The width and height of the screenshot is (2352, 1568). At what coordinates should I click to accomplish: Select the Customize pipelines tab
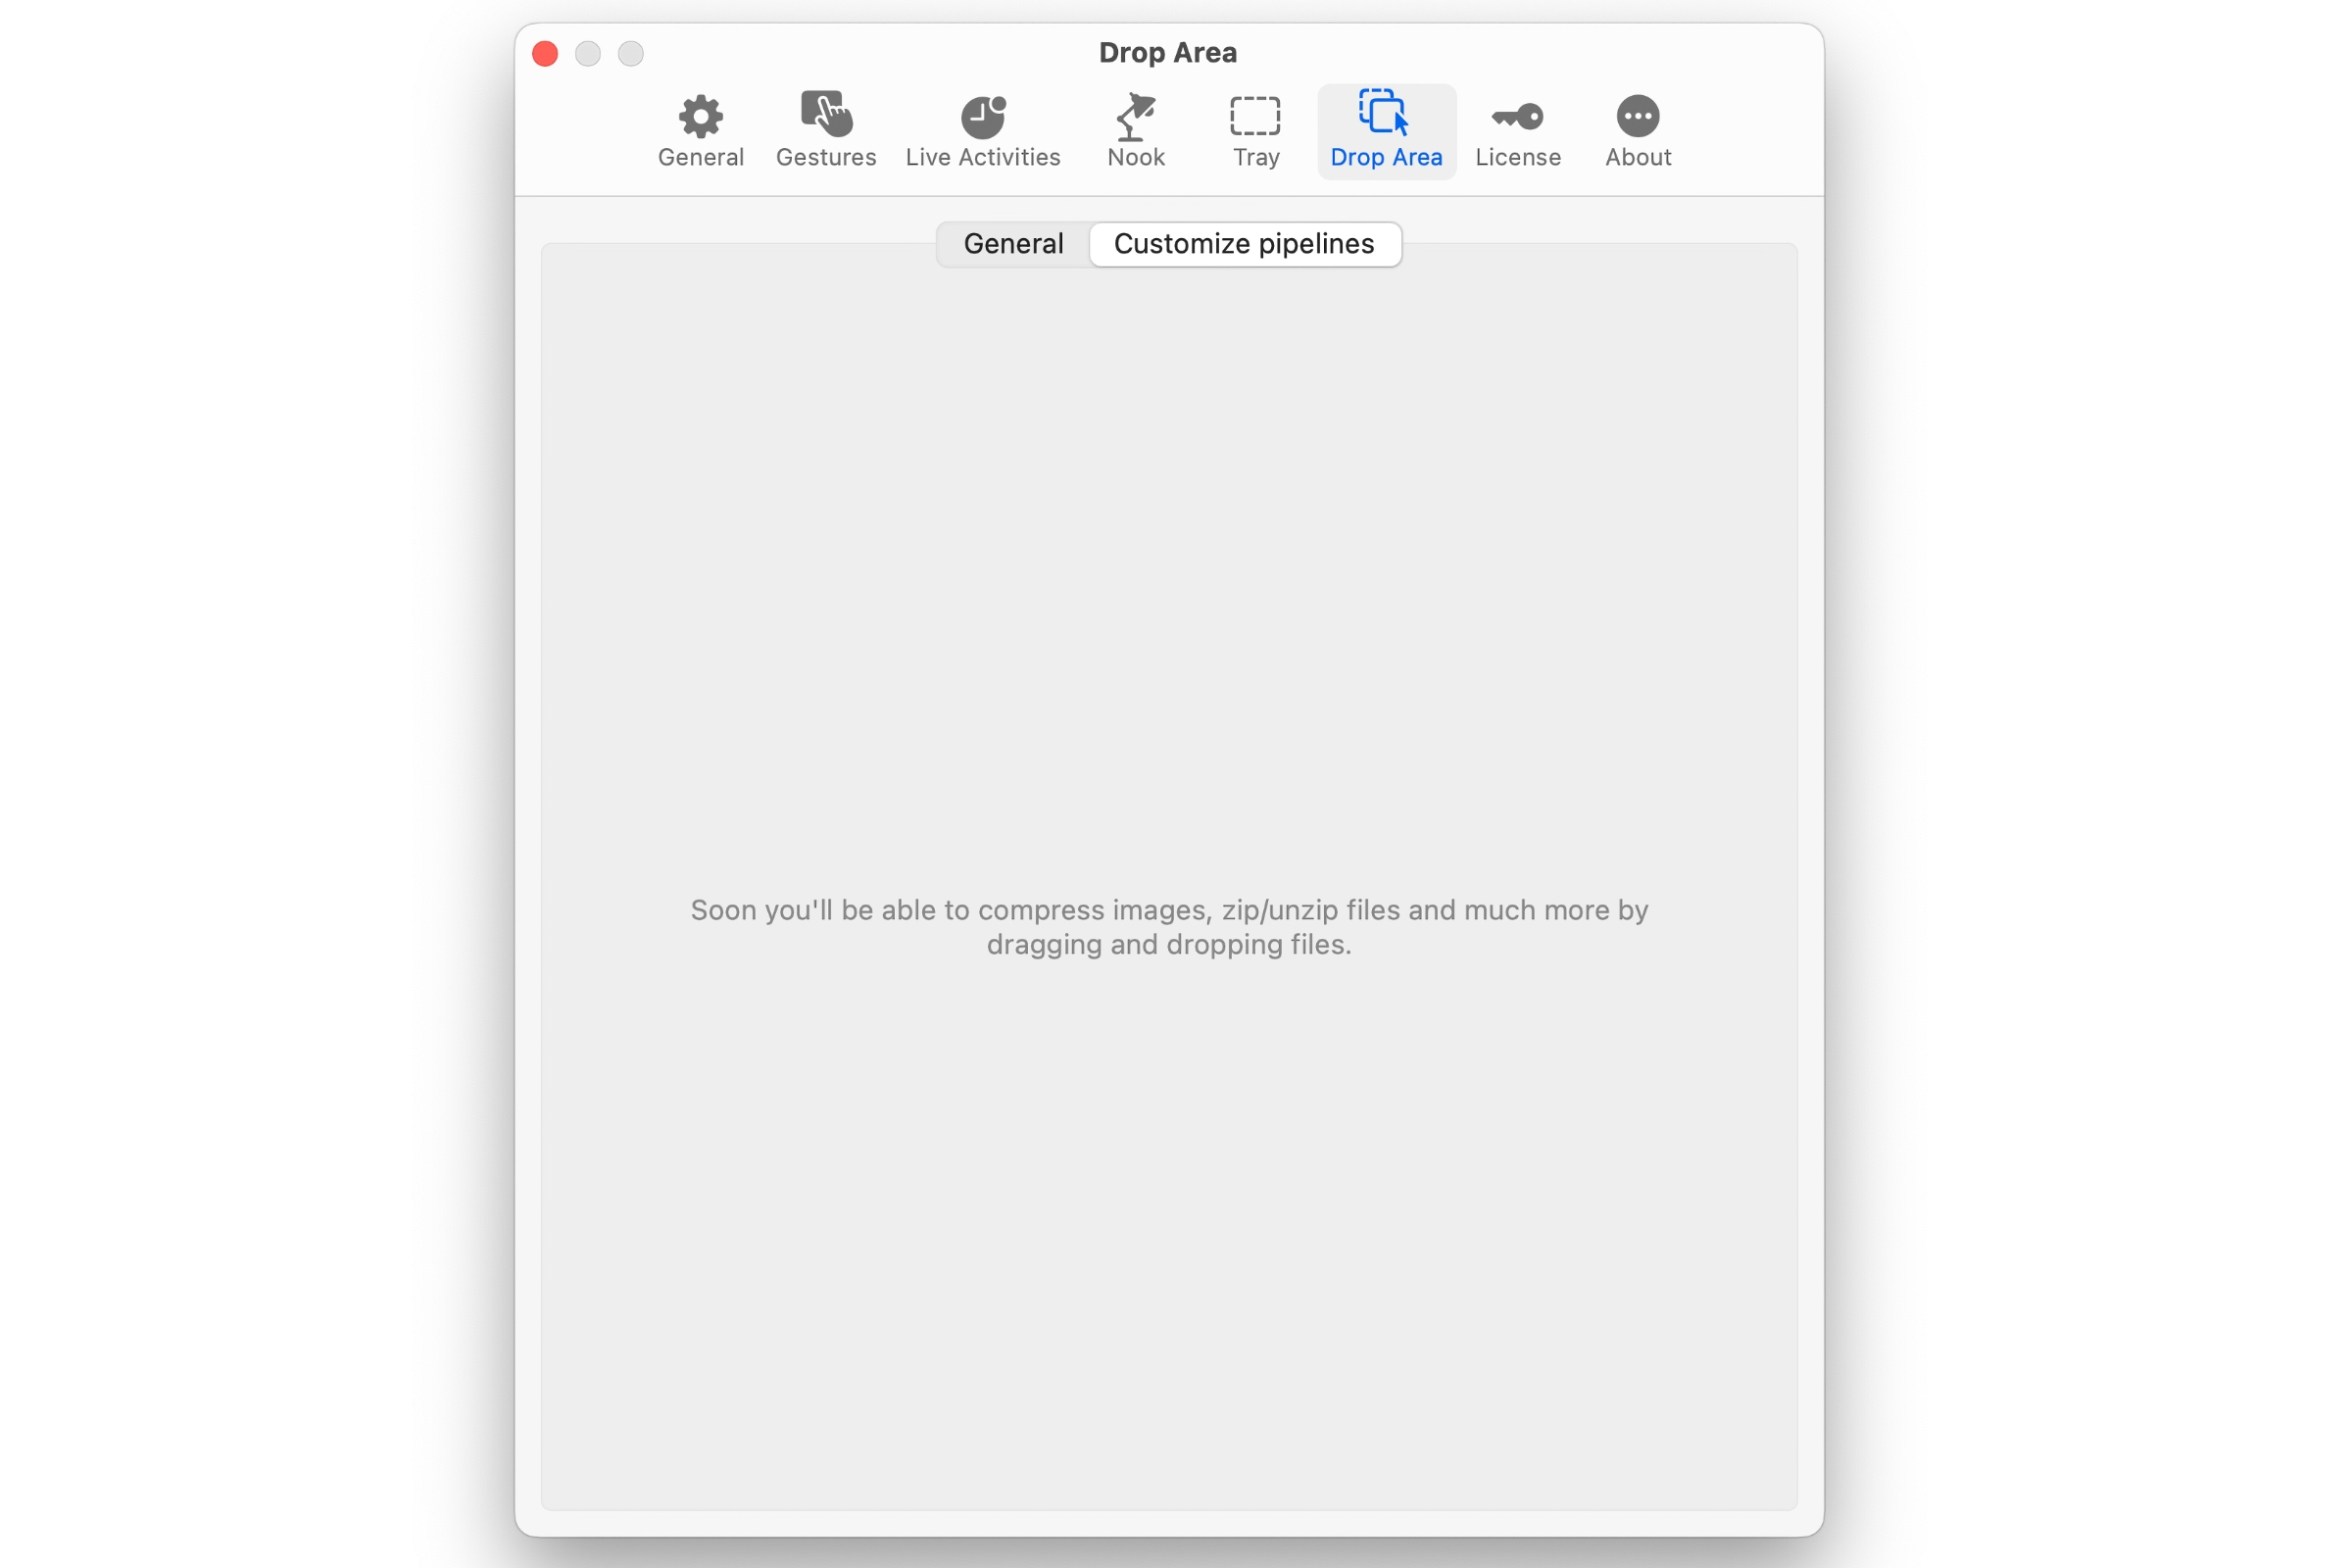1244,244
